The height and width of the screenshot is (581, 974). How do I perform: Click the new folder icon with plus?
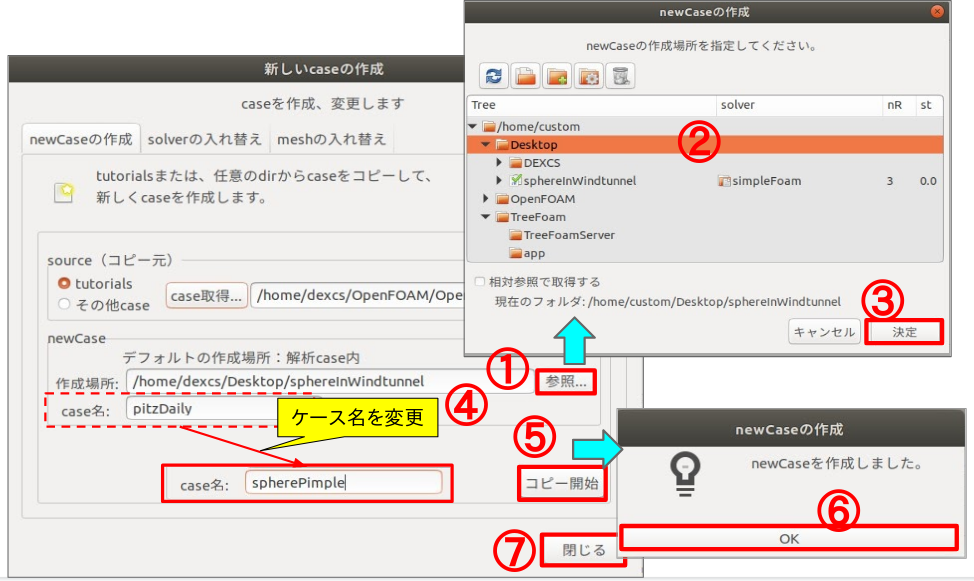click(x=557, y=76)
